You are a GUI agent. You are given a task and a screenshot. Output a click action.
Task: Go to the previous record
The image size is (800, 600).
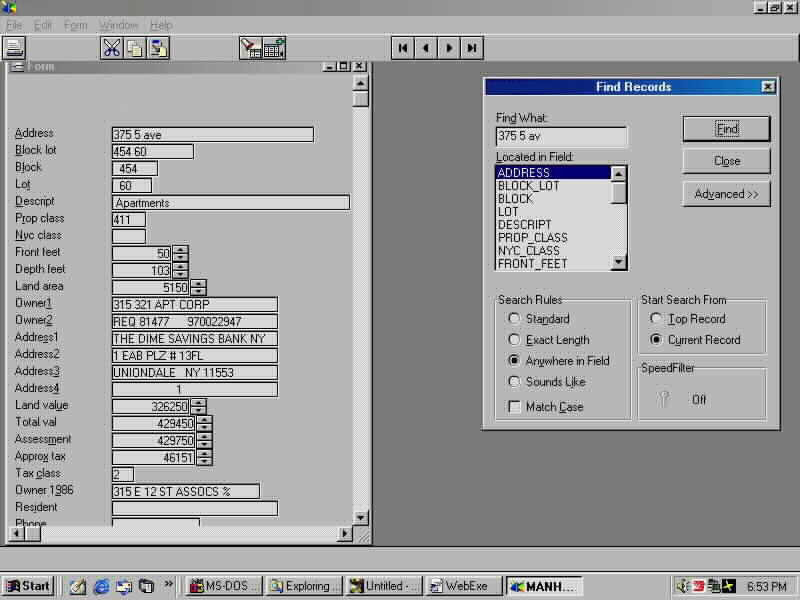[426, 47]
